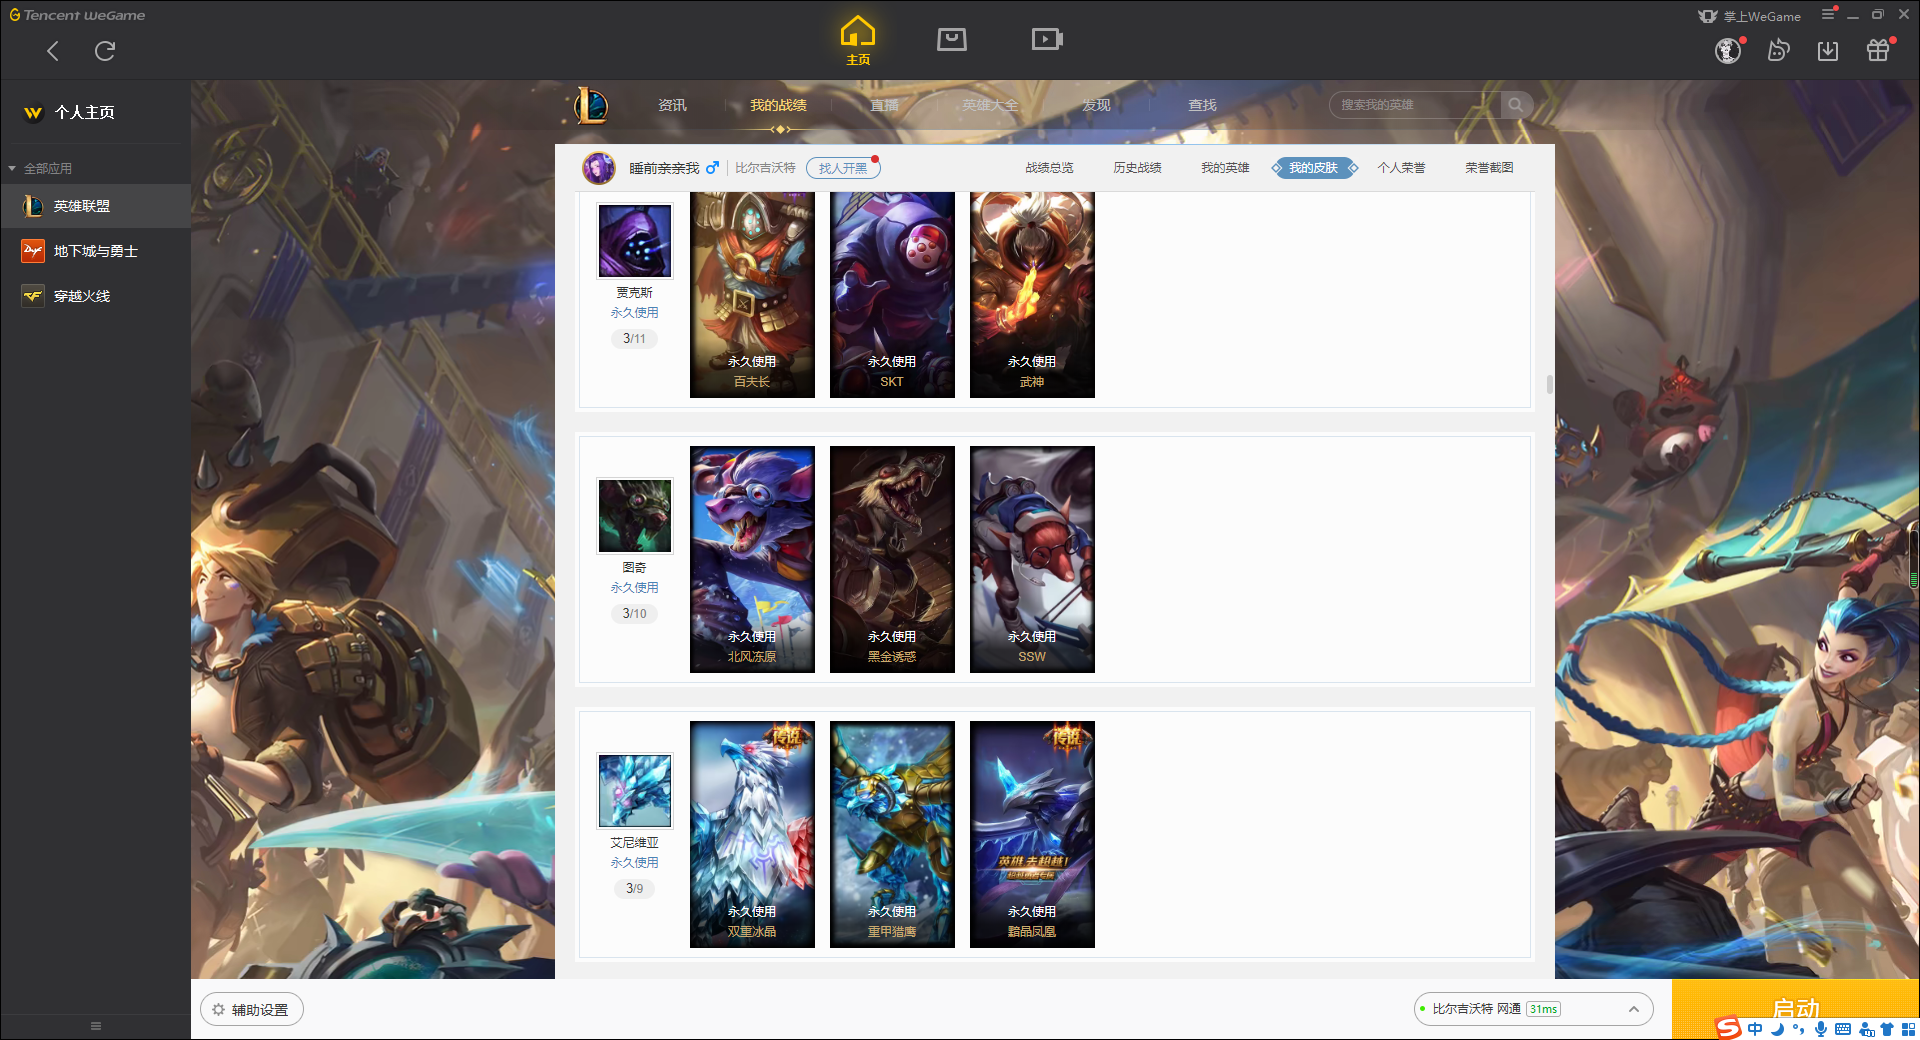This screenshot has height=1040, width=1920.
Task: Click the 31ms ping indicator
Action: [1543, 1009]
